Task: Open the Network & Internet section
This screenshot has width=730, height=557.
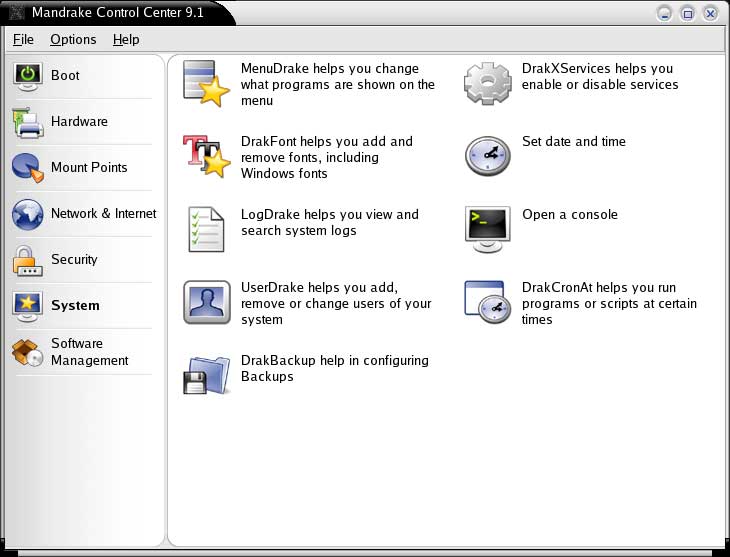Action: tap(103, 214)
